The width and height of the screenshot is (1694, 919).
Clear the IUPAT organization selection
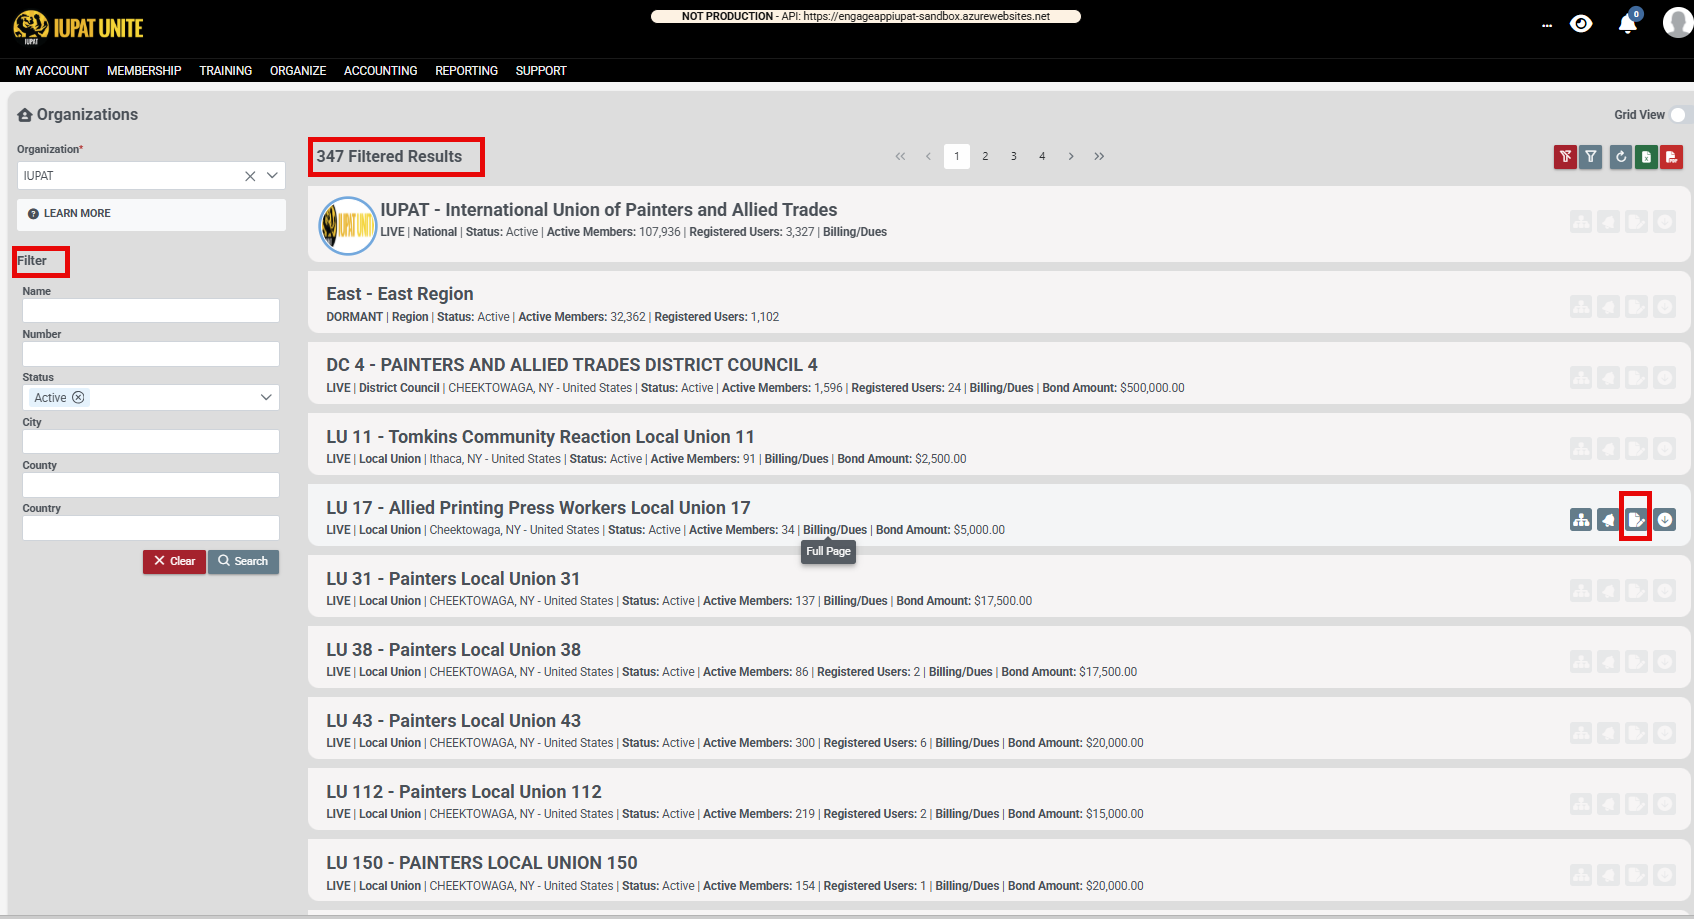pos(250,176)
